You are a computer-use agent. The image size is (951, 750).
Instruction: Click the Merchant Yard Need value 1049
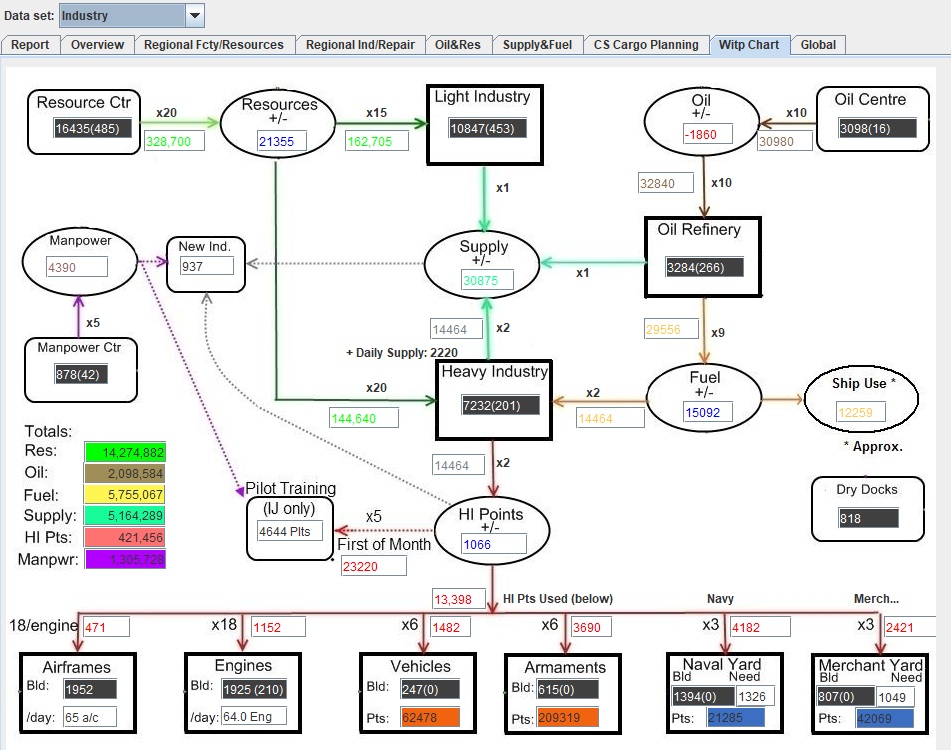click(x=895, y=697)
